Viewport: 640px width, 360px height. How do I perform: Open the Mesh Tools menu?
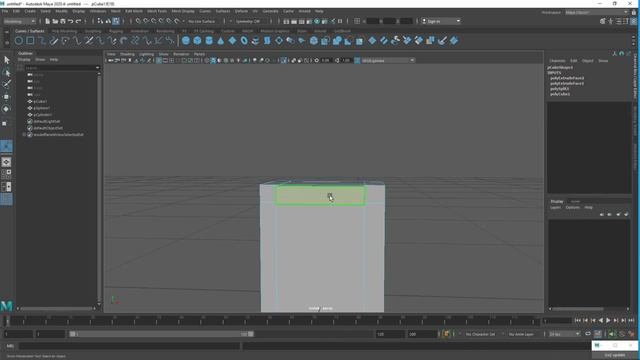157,11
